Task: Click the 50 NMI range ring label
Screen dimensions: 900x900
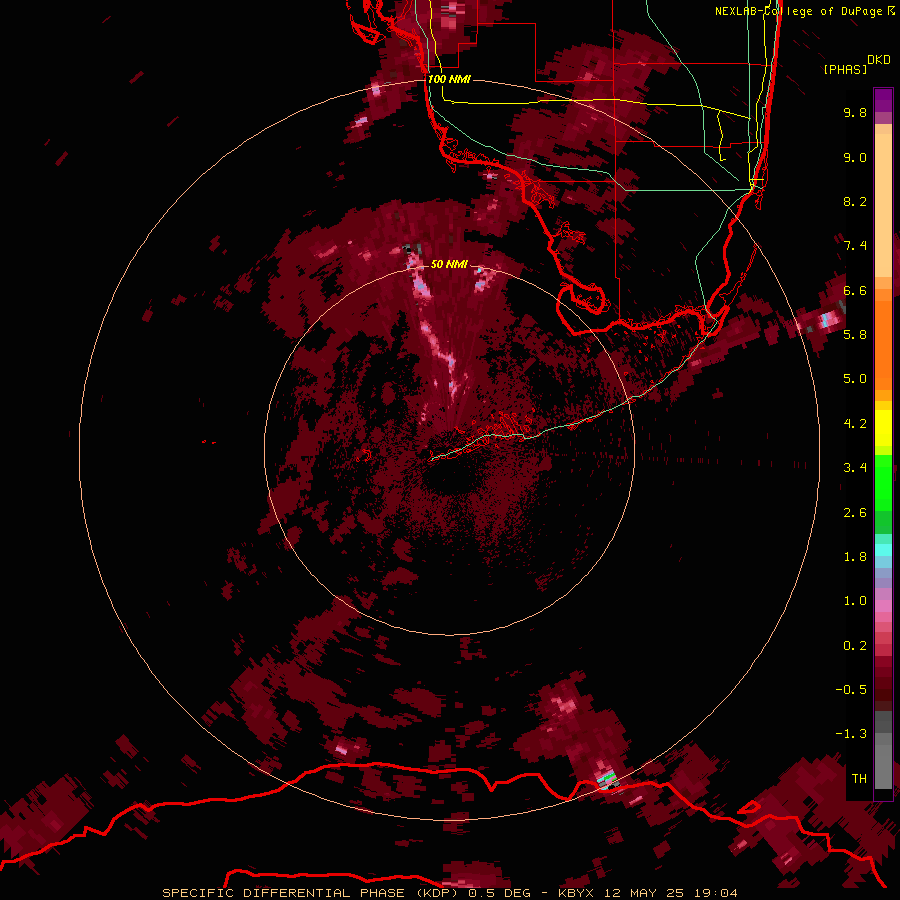Action: [x=449, y=264]
